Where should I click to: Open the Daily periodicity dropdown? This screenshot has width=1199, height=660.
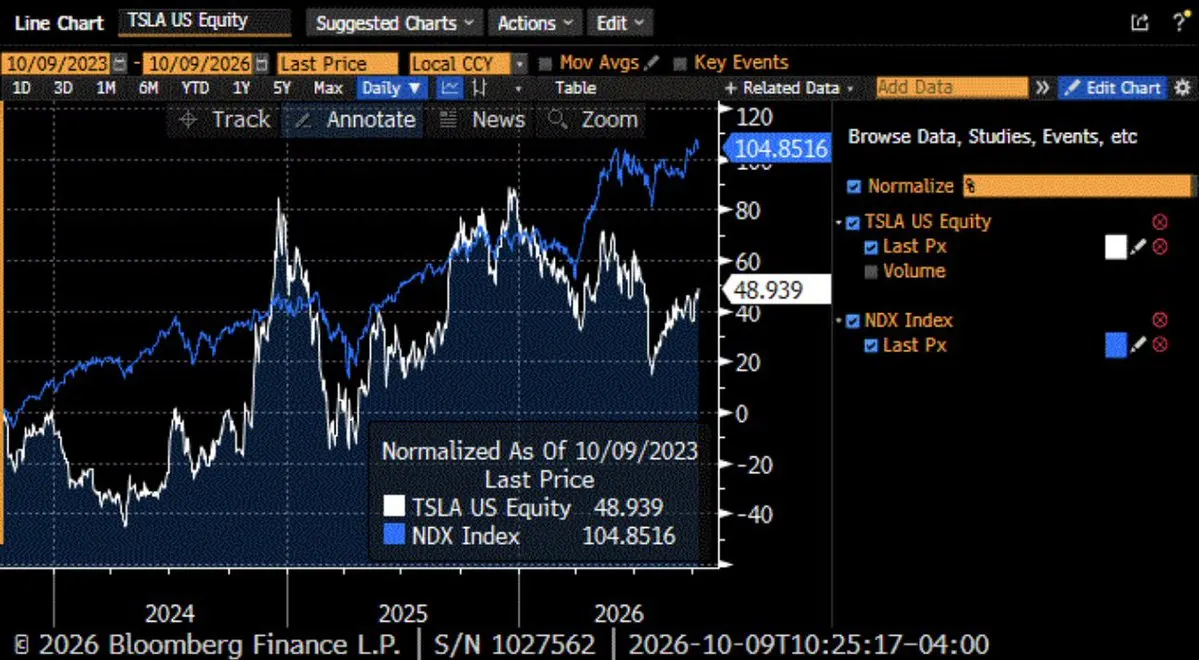392,88
